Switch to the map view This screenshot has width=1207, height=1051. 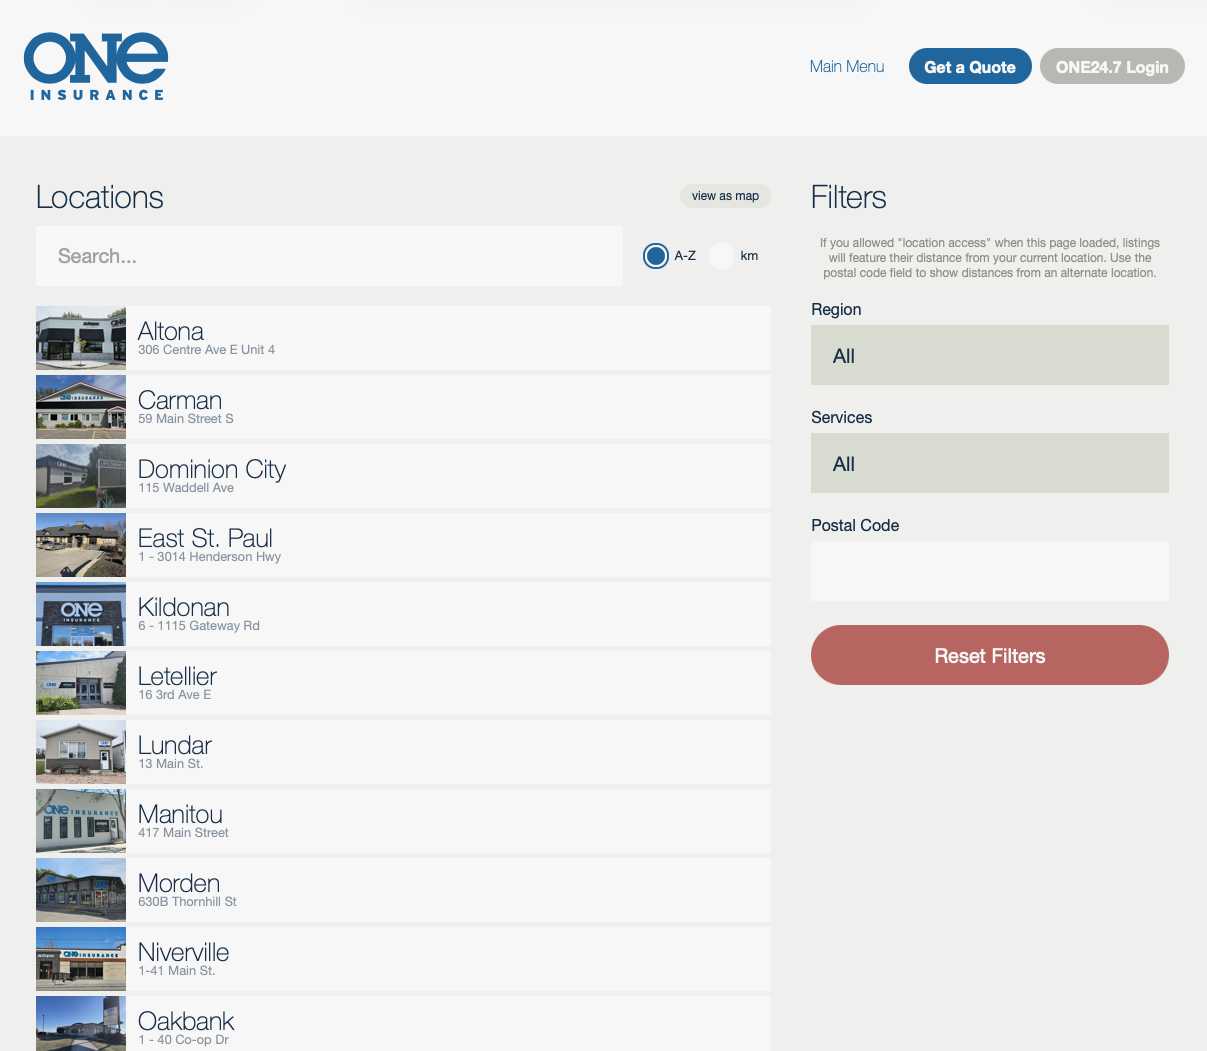coord(725,195)
